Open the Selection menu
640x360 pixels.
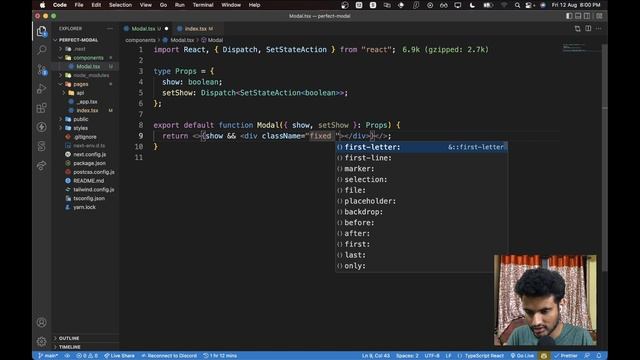pyautogui.click(x=120, y=5)
